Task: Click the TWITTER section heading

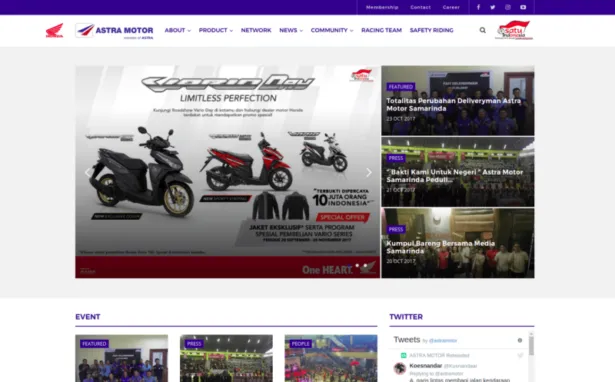Action: [x=406, y=317]
